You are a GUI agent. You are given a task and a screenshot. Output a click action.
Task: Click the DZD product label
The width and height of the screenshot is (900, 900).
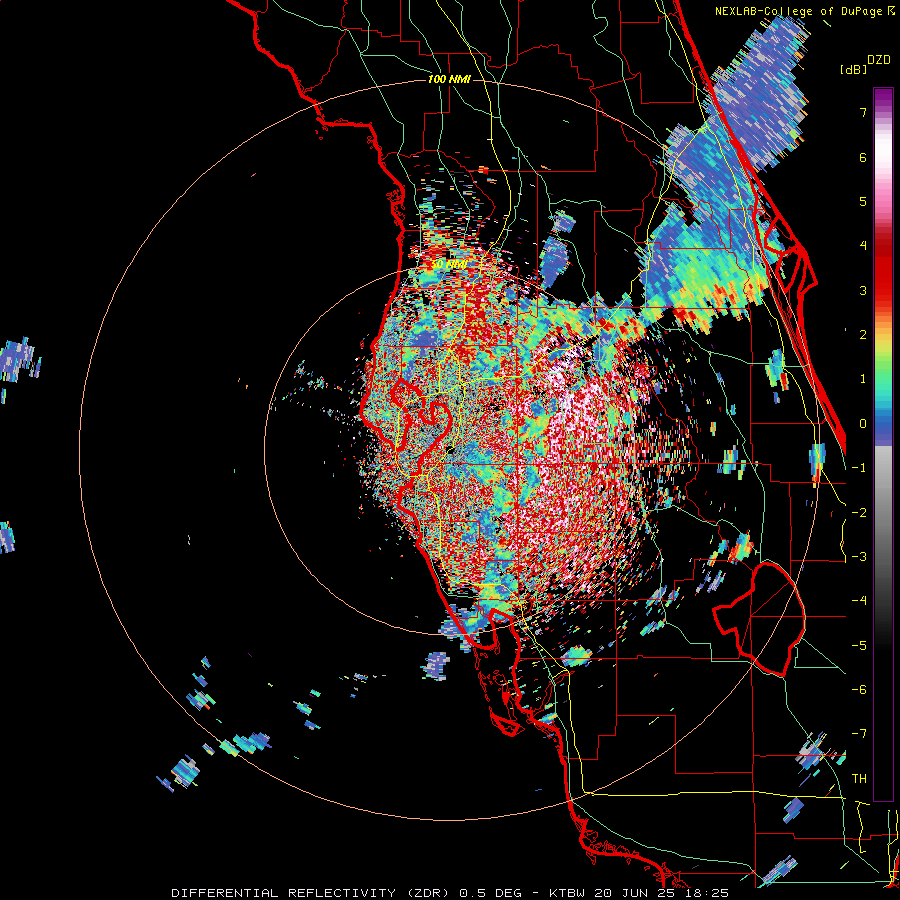[x=879, y=60]
